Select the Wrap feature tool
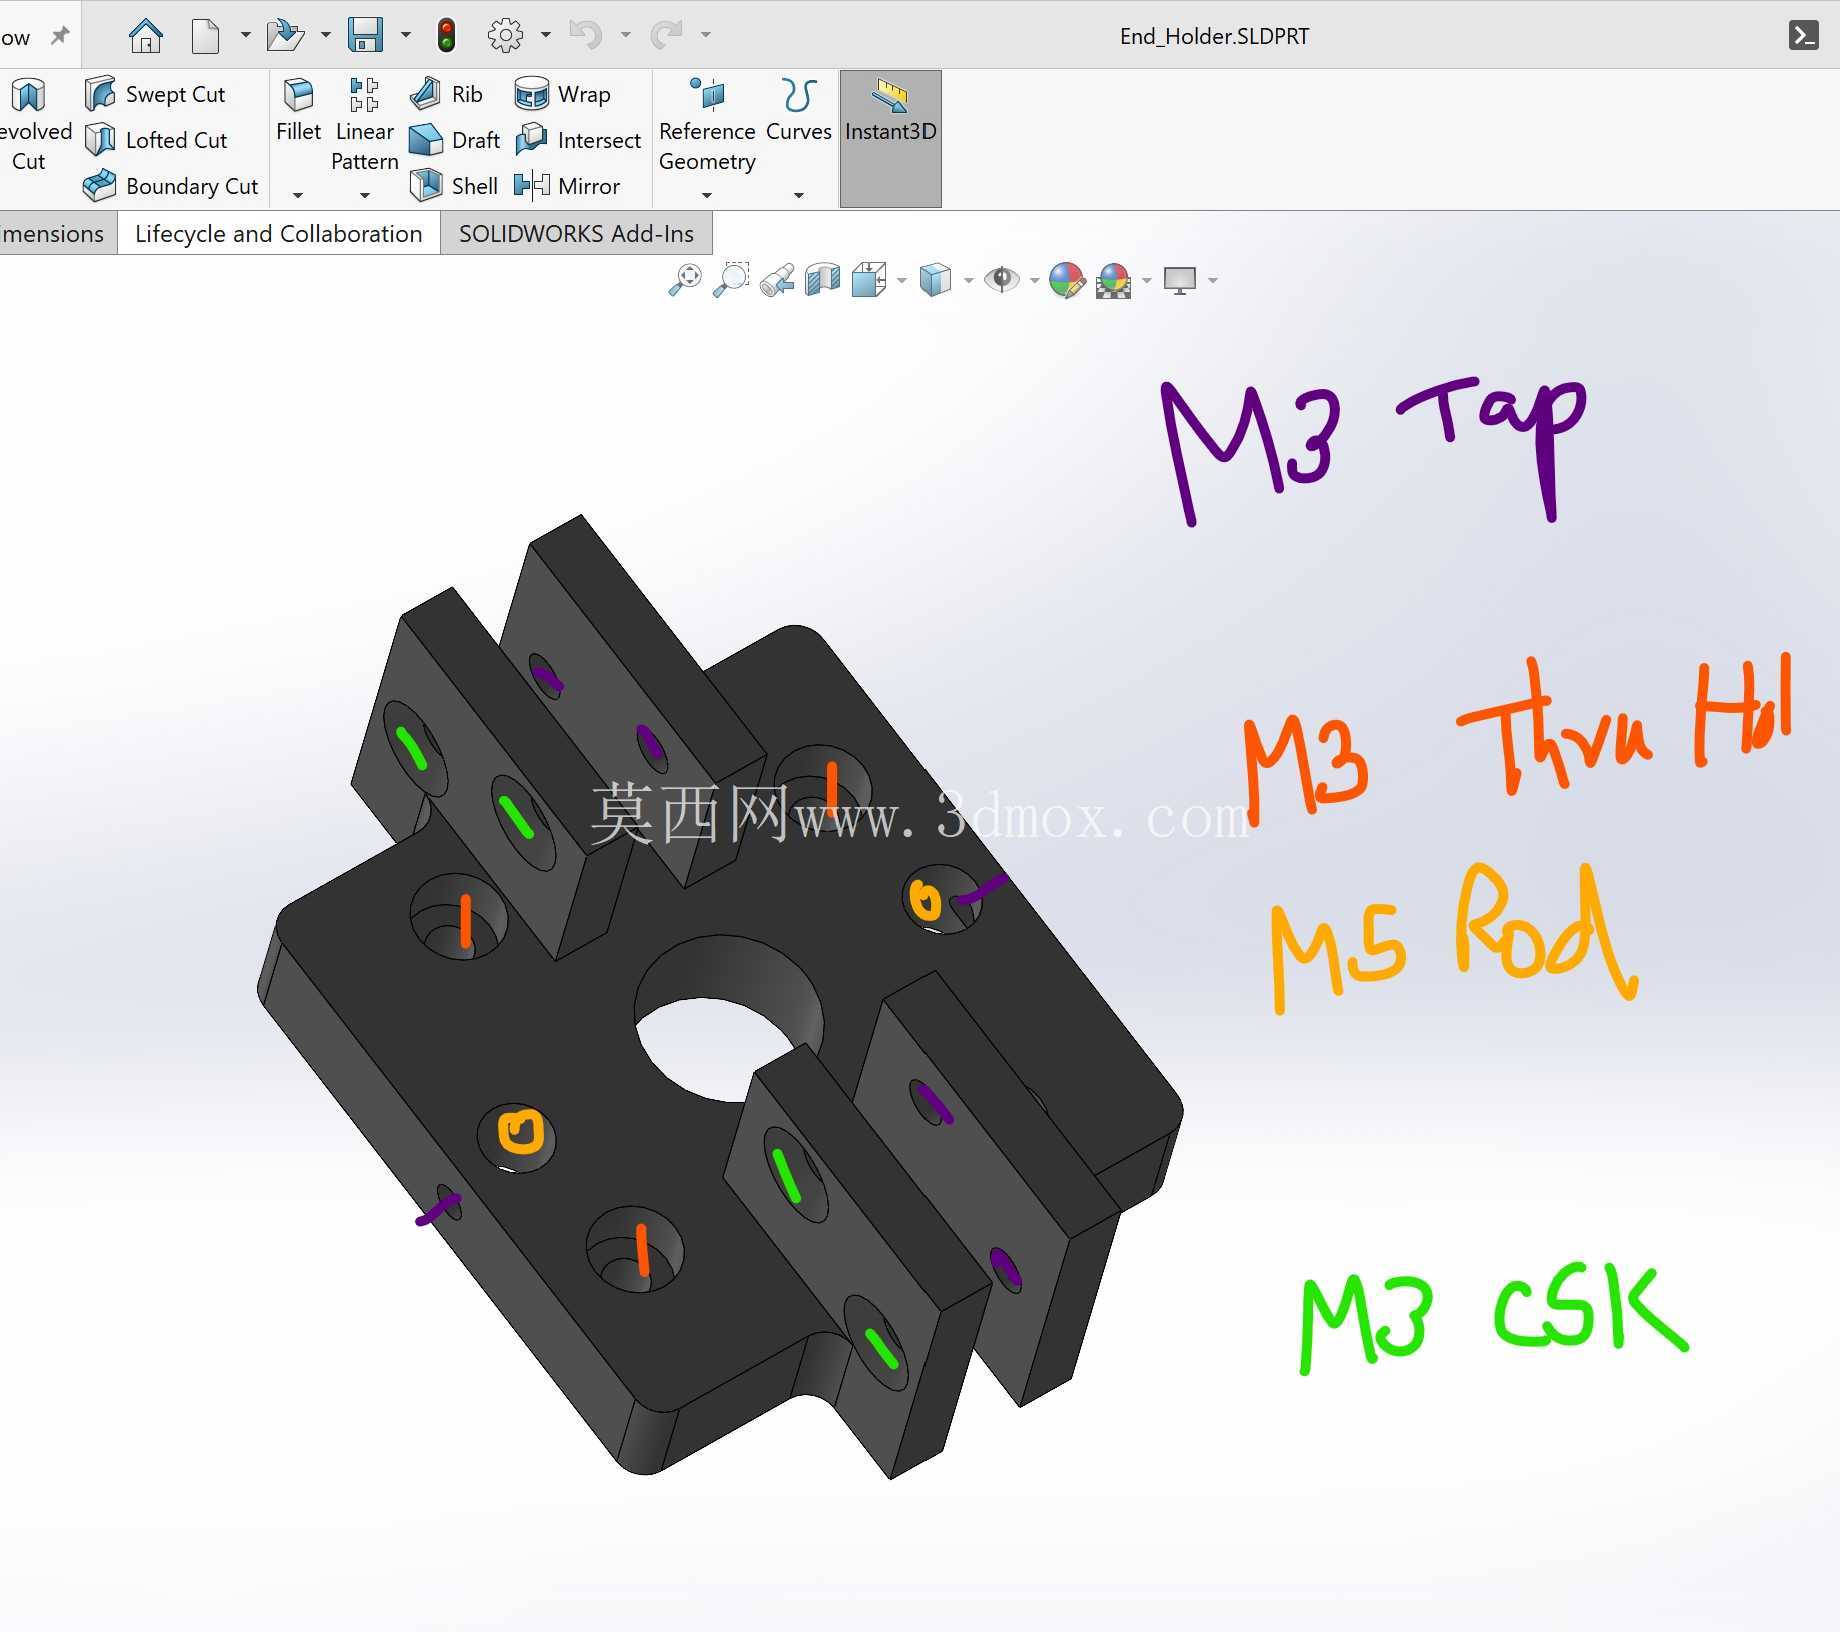Image resolution: width=1840 pixels, height=1632 pixels. tap(562, 94)
